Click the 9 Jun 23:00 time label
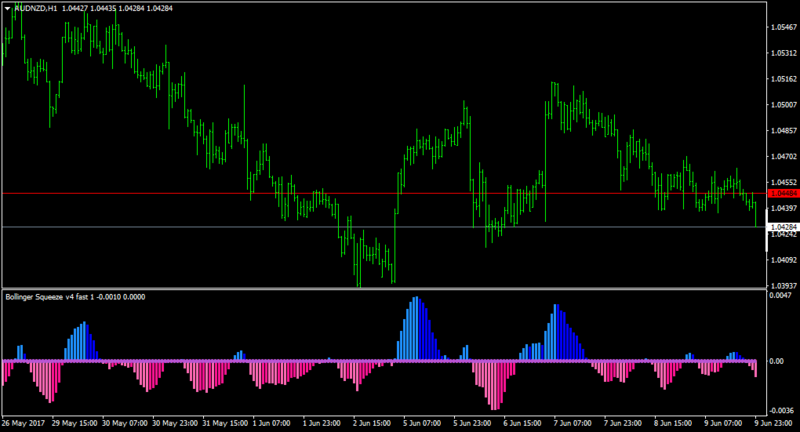 point(773,423)
